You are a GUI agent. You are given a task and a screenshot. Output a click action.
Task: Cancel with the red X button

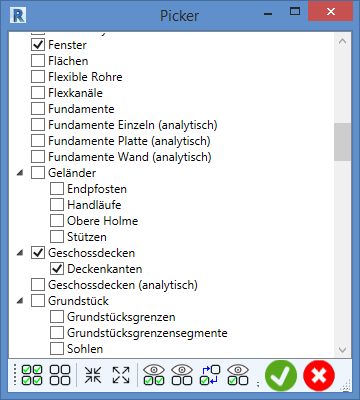coord(319,376)
